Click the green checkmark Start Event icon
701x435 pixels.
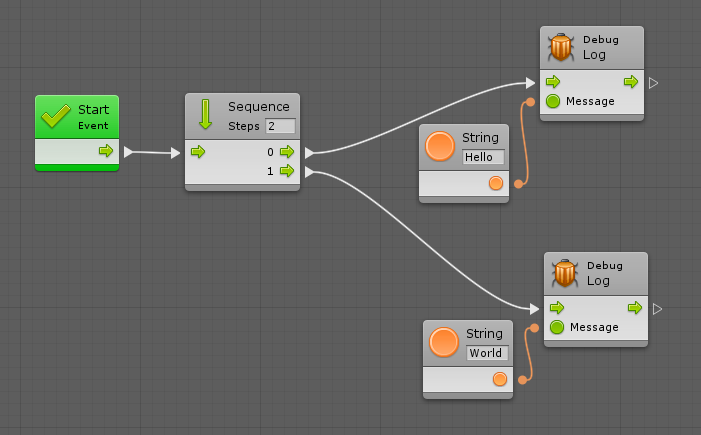point(54,117)
